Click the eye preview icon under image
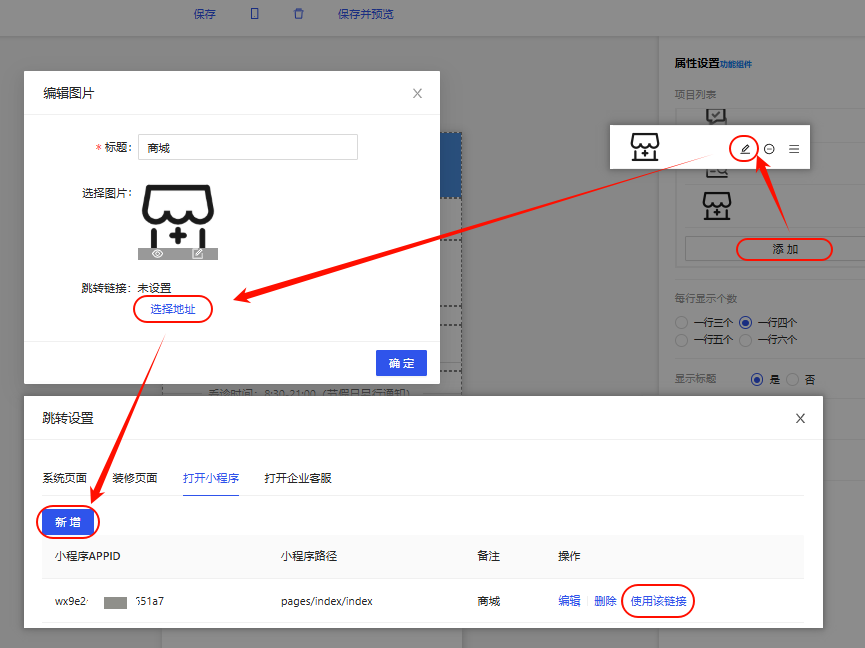865x648 pixels. click(158, 254)
